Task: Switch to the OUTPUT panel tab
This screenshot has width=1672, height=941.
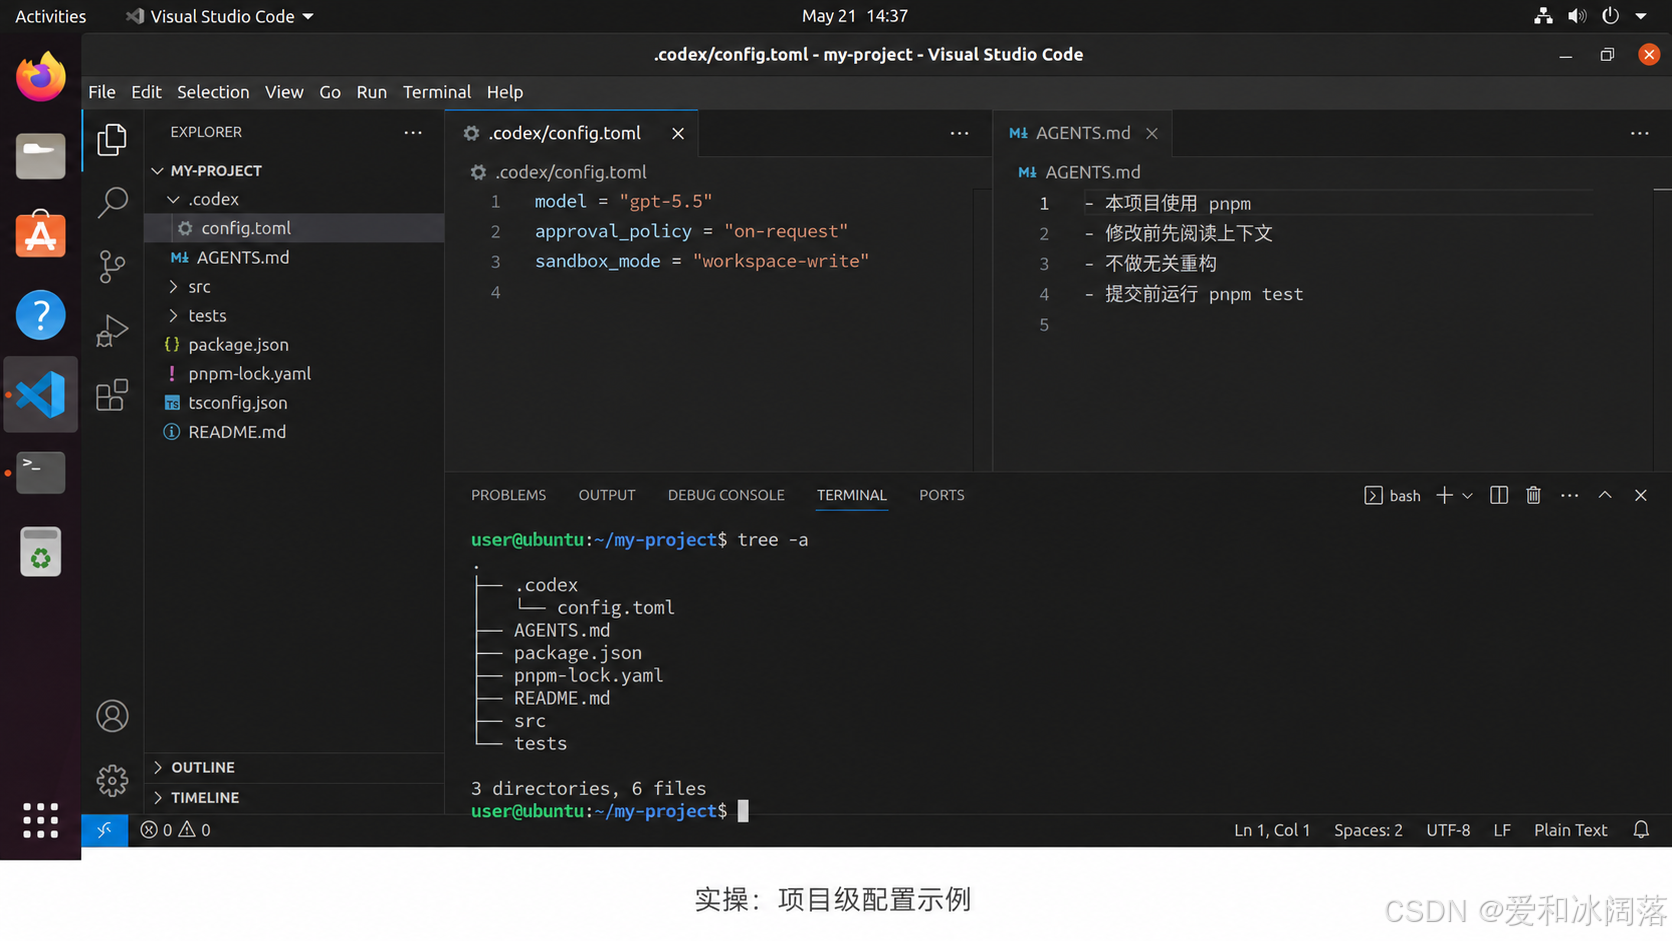Action: 607,495
